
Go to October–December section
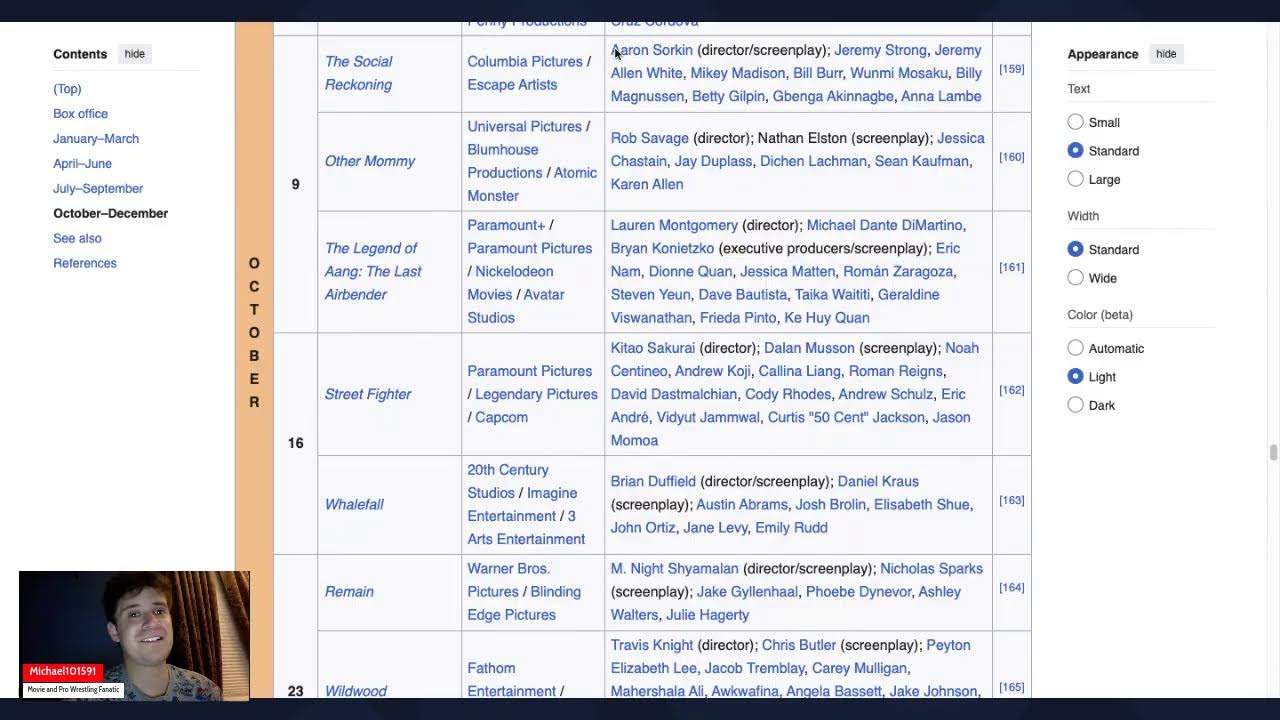(110, 213)
